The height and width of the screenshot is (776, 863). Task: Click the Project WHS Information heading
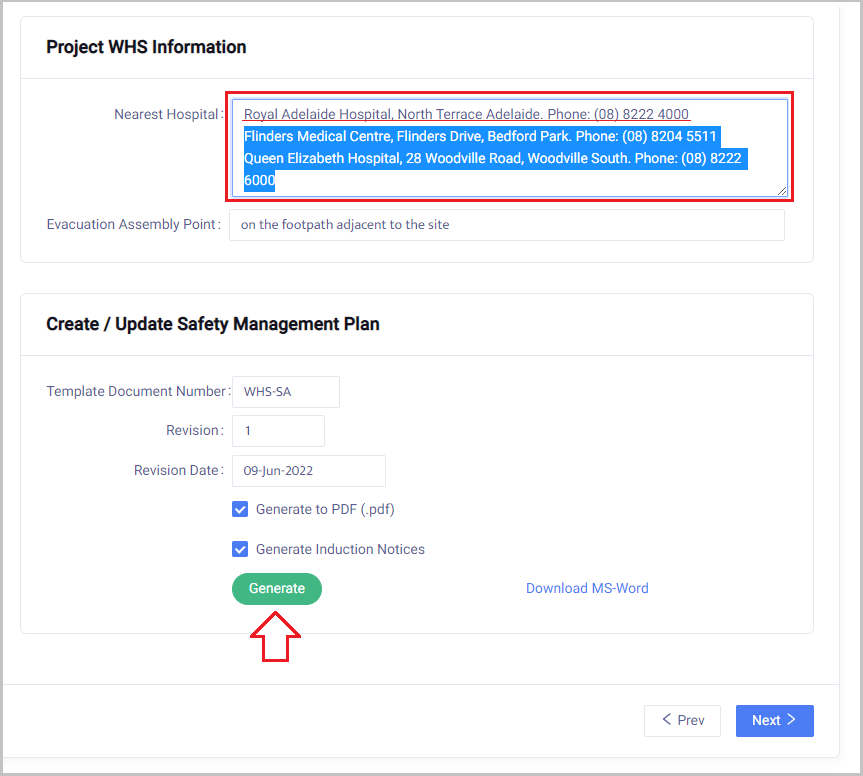pyautogui.click(x=146, y=47)
